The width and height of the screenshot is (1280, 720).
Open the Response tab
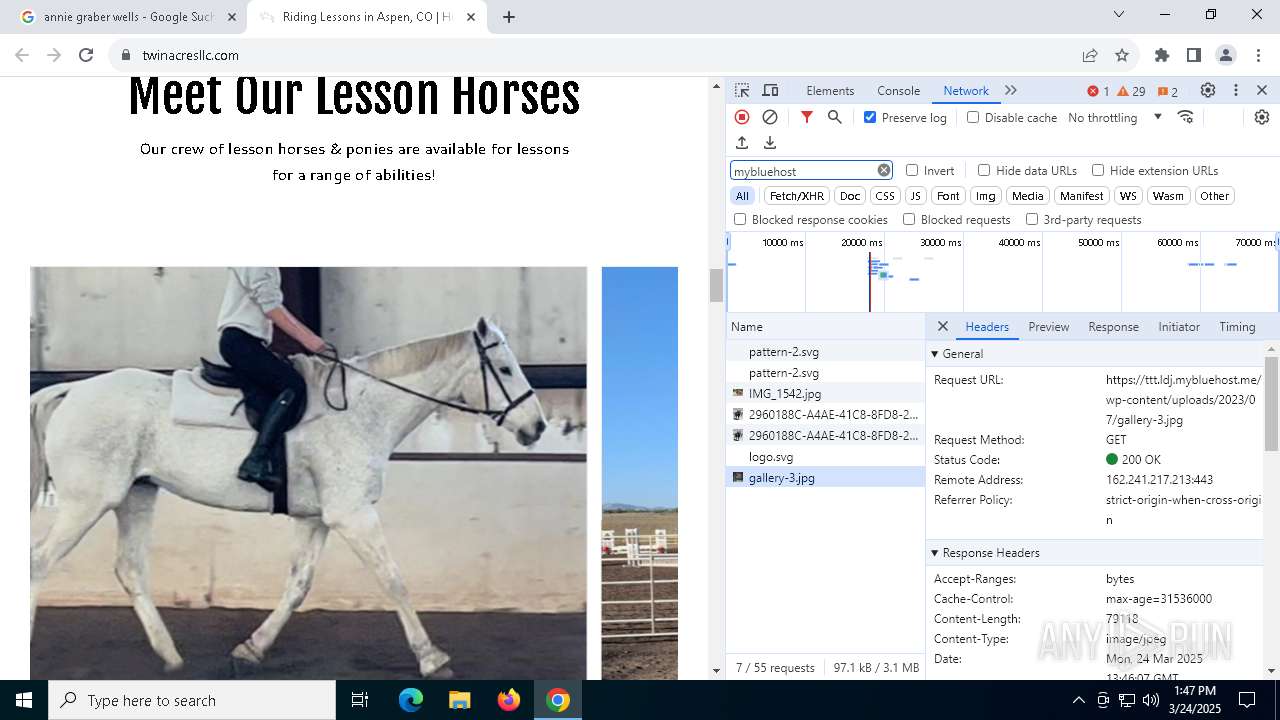[1113, 326]
